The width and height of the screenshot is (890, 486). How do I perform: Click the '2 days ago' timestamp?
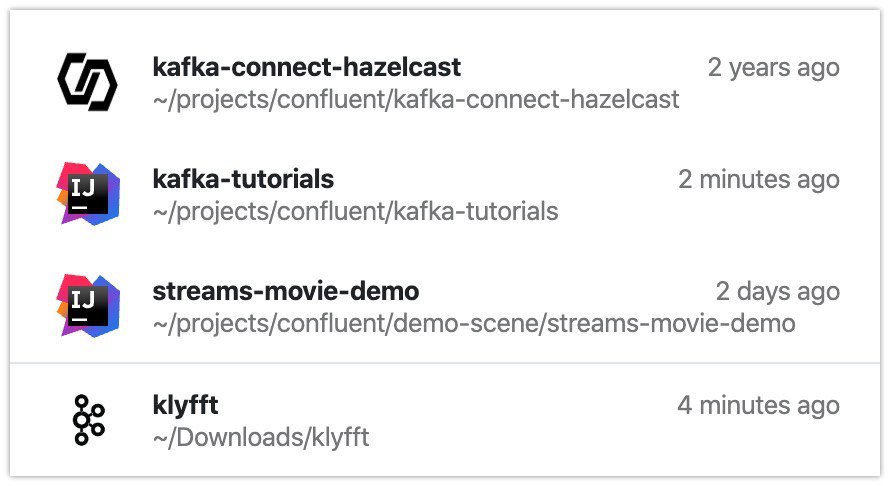click(778, 291)
